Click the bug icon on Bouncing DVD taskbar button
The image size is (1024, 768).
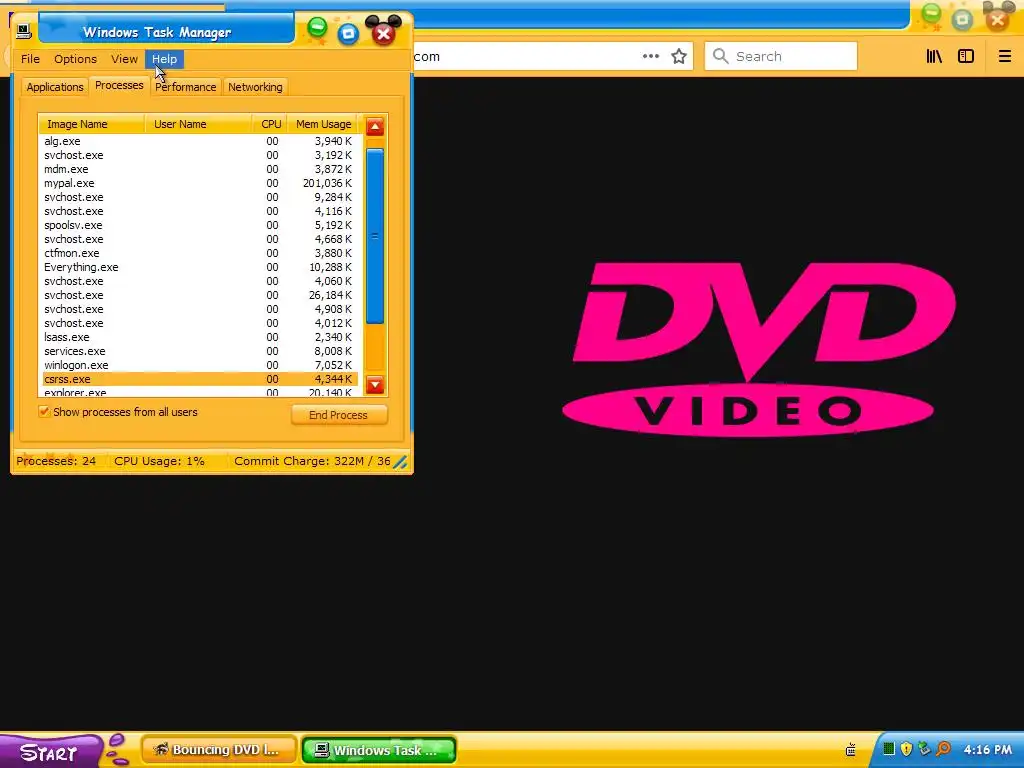[161, 750]
